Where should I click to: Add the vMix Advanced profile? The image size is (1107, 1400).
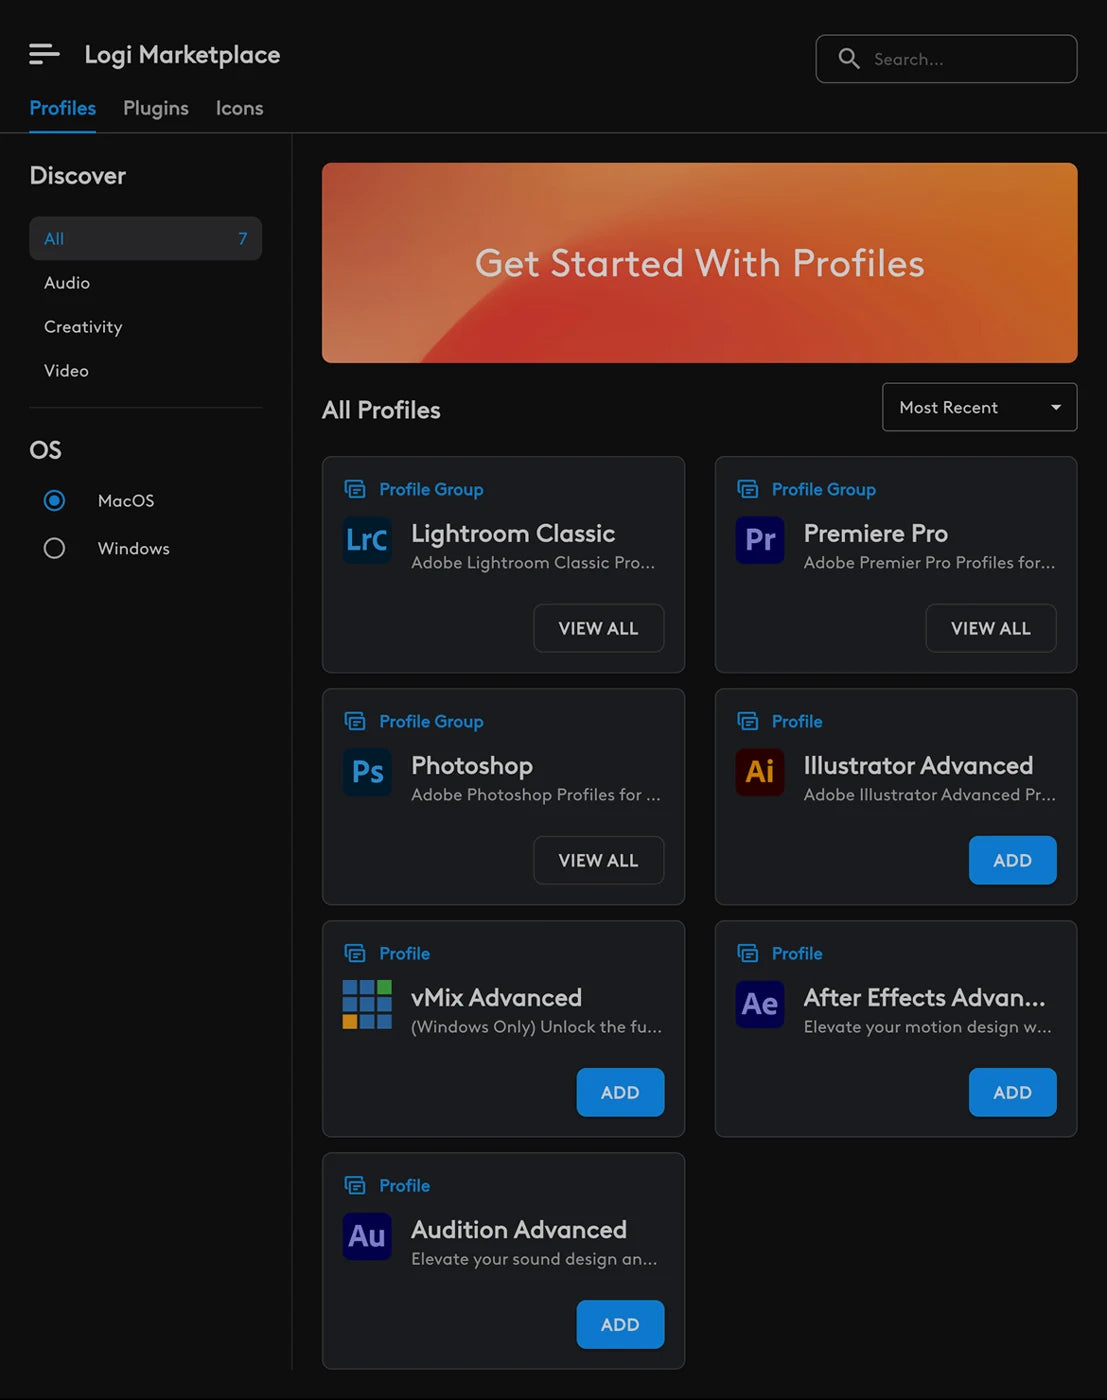(x=620, y=1092)
